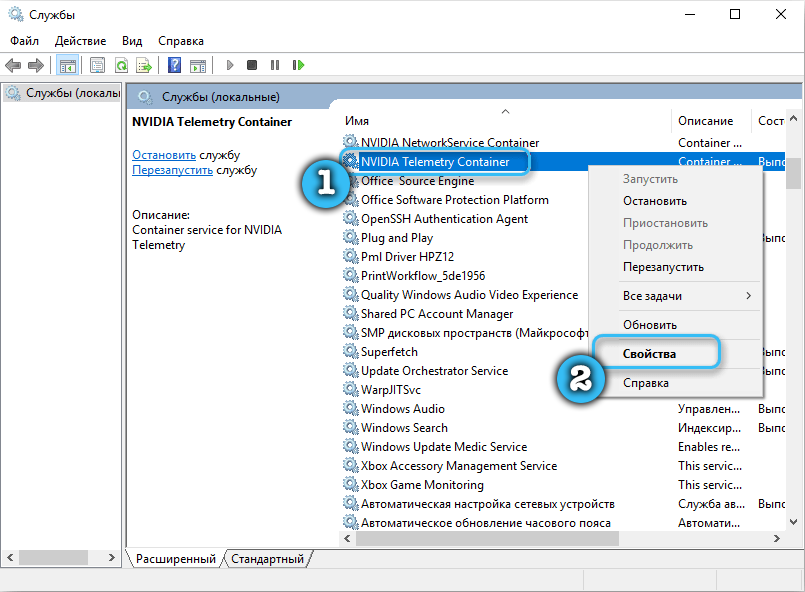Click the Export list toolbar icon
This screenshot has width=805, height=592.
coord(144,65)
